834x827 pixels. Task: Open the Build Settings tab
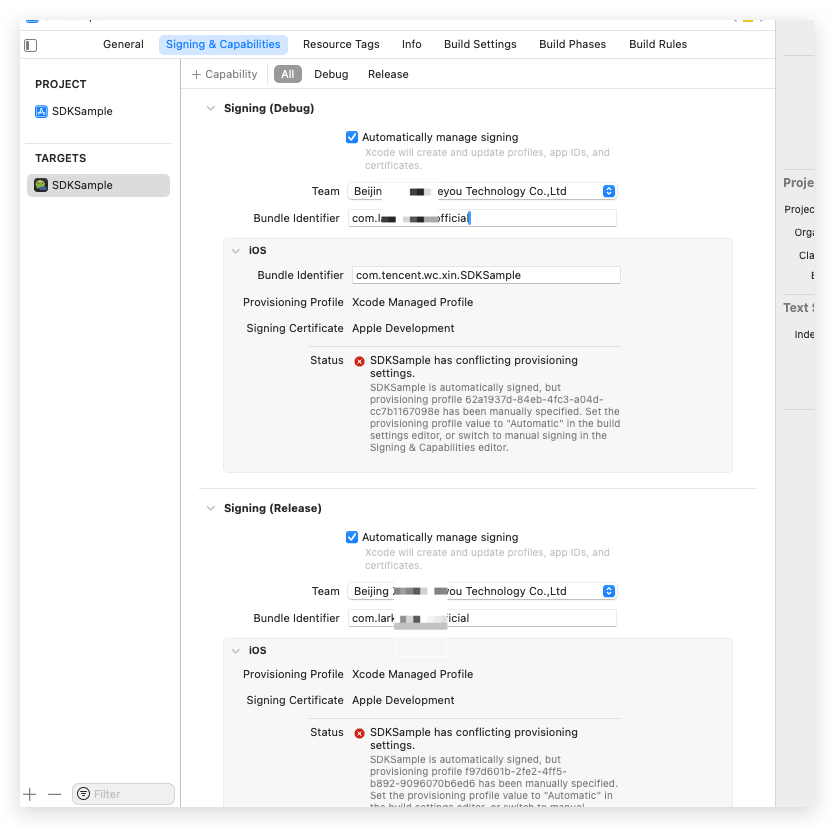coord(480,44)
